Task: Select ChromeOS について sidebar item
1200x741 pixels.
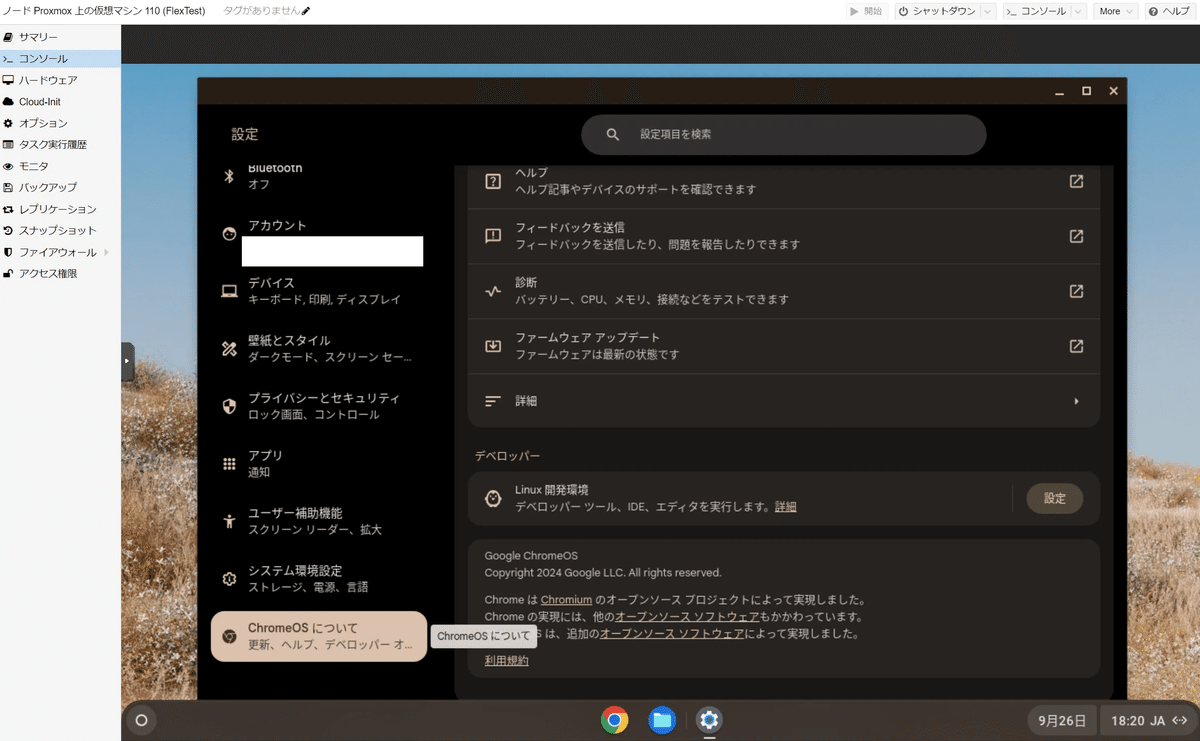Action: coord(318,636)
